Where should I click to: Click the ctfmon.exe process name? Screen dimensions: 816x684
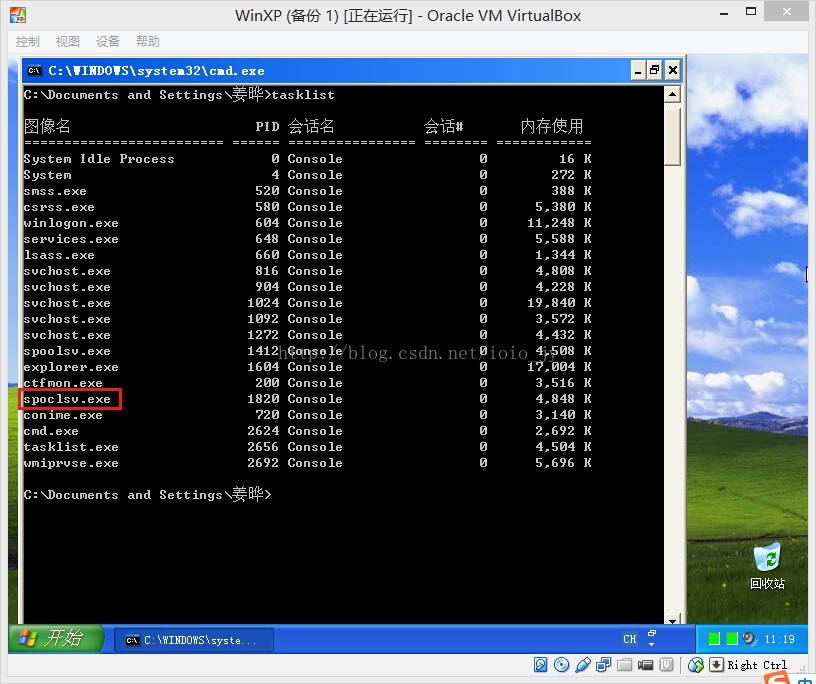(63, 383)
